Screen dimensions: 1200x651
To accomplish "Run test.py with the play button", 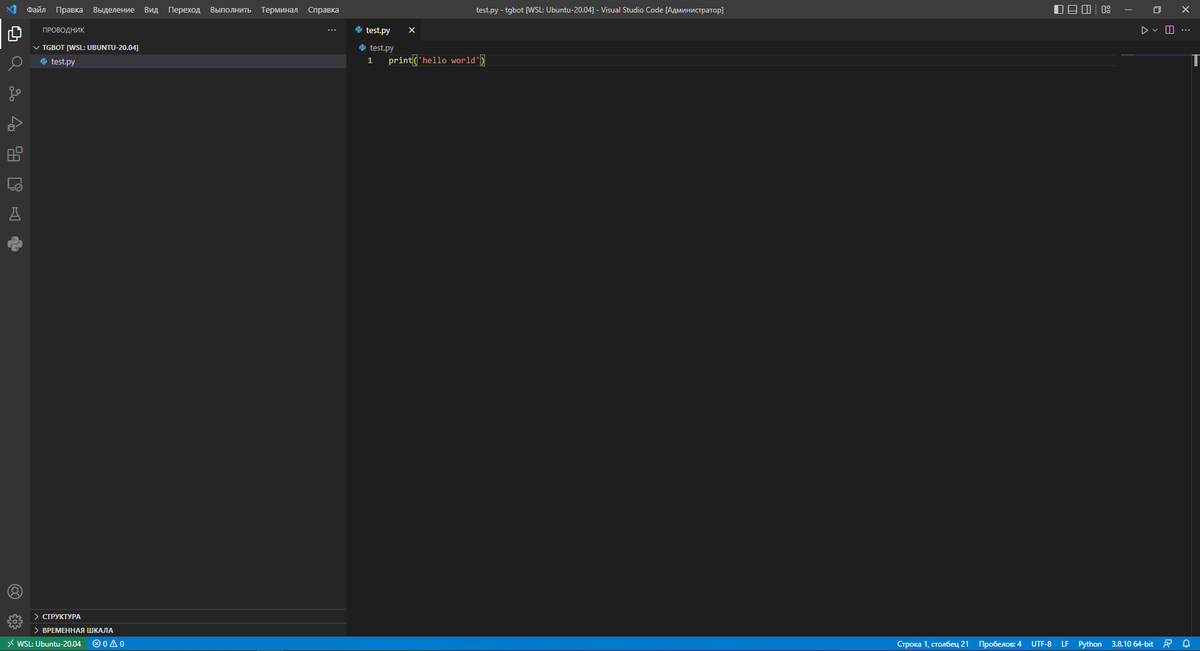I will (1142, 29).
